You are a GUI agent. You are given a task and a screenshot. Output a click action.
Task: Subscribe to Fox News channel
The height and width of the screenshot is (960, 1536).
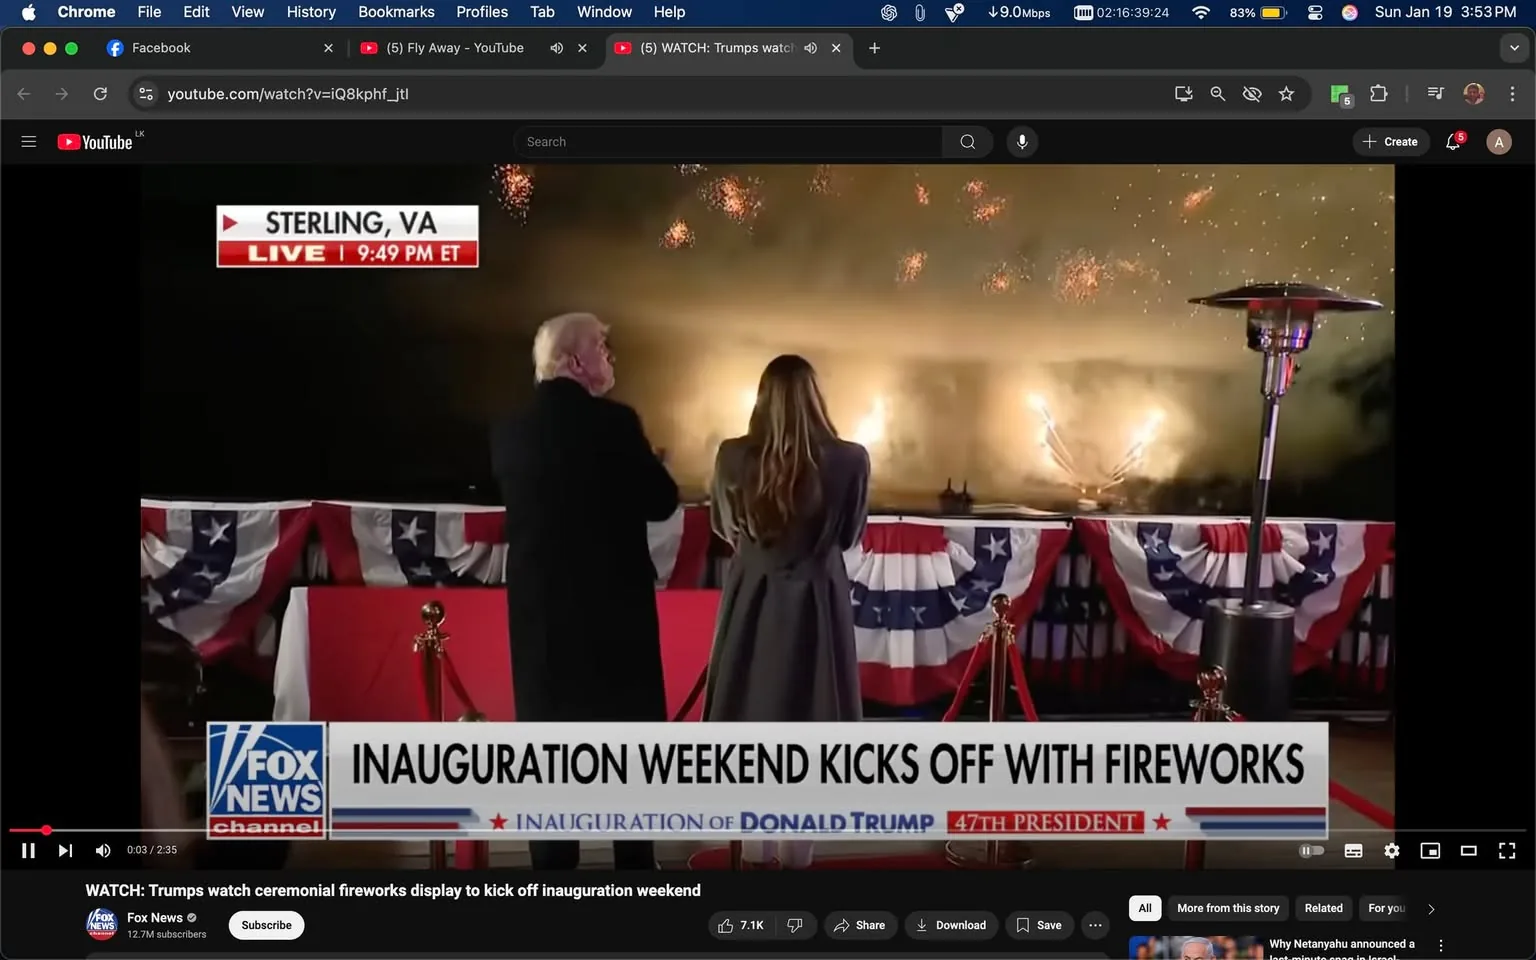tap(266, 925)
